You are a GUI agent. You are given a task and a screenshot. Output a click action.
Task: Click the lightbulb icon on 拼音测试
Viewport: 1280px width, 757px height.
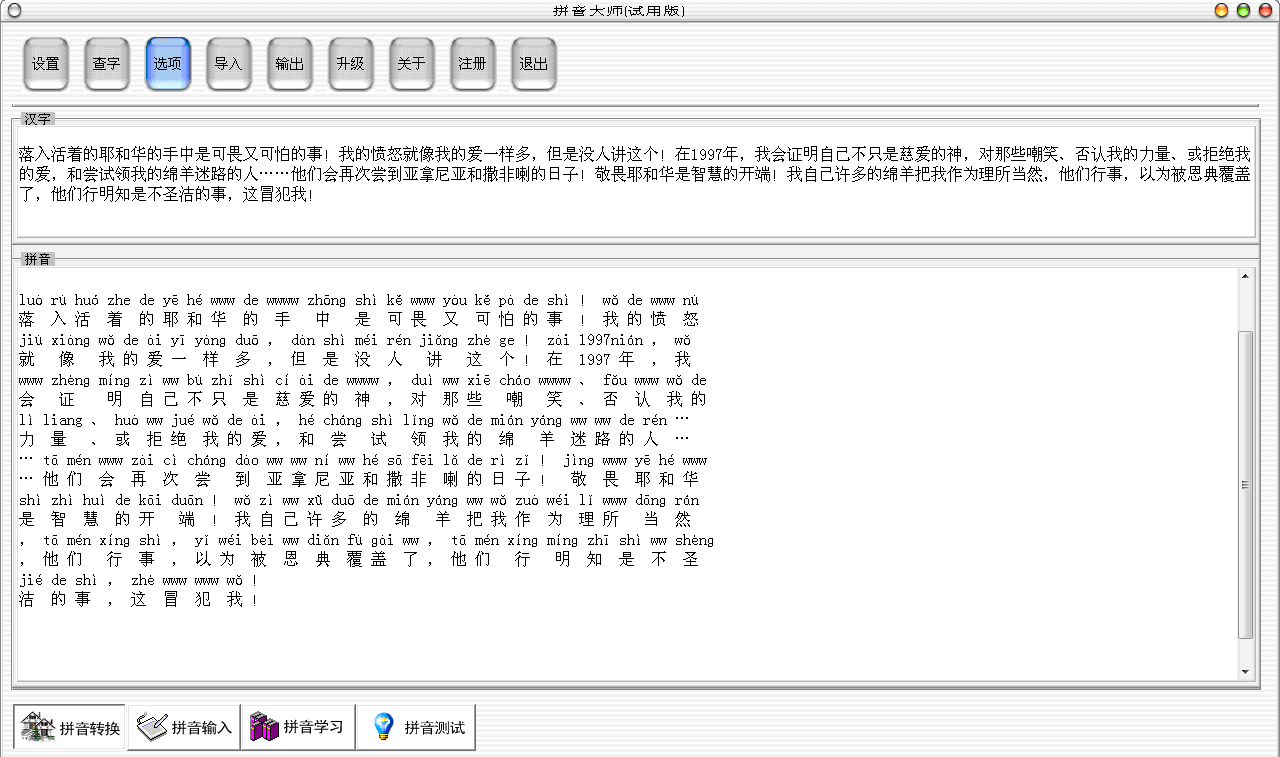point(383,727)
